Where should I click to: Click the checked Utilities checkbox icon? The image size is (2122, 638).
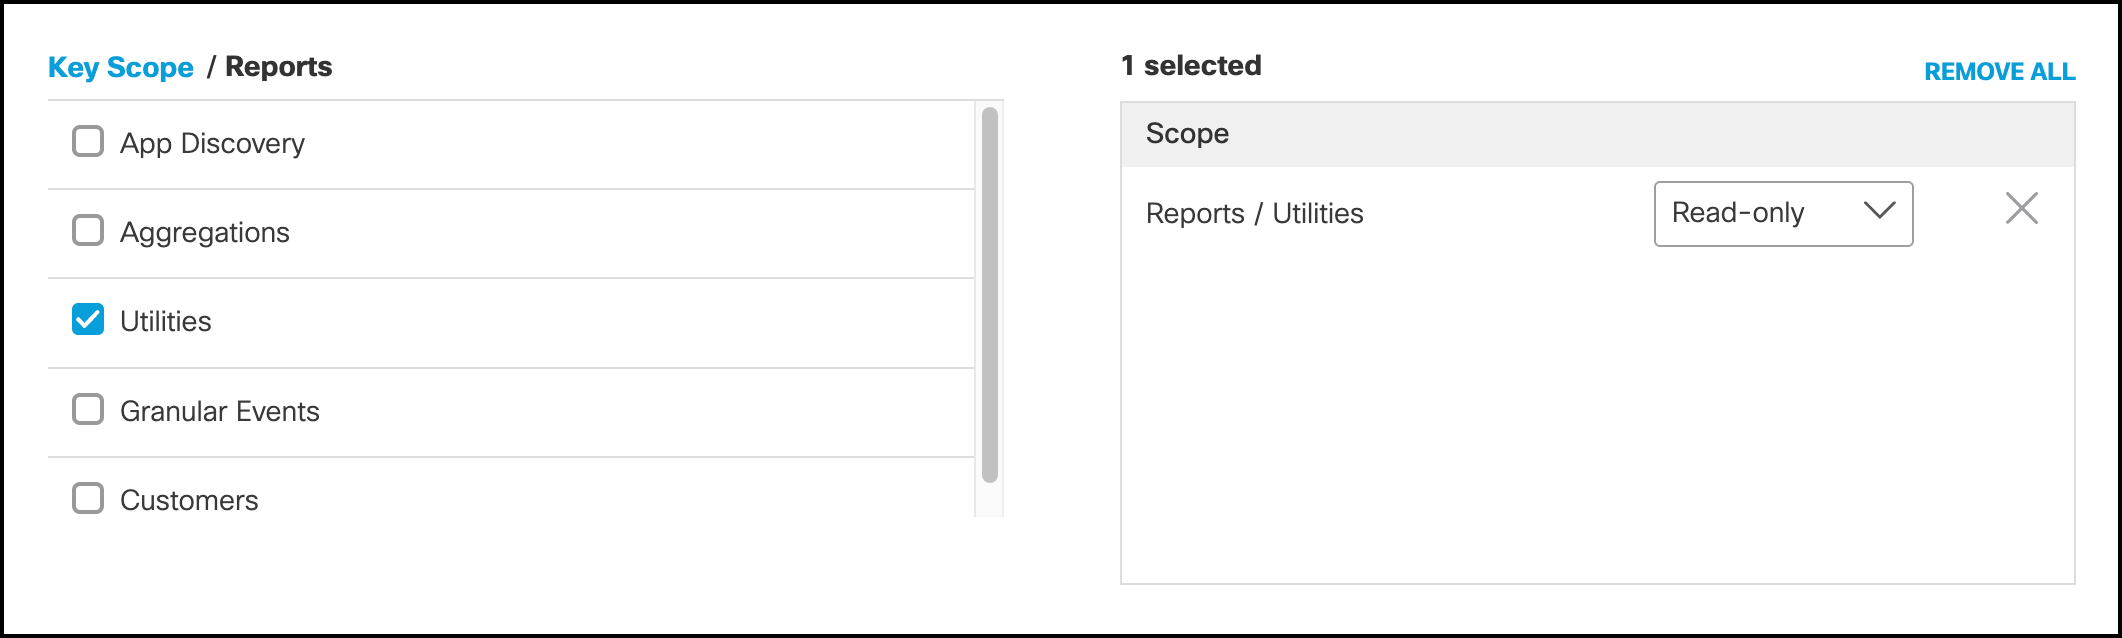pos(87,319)
